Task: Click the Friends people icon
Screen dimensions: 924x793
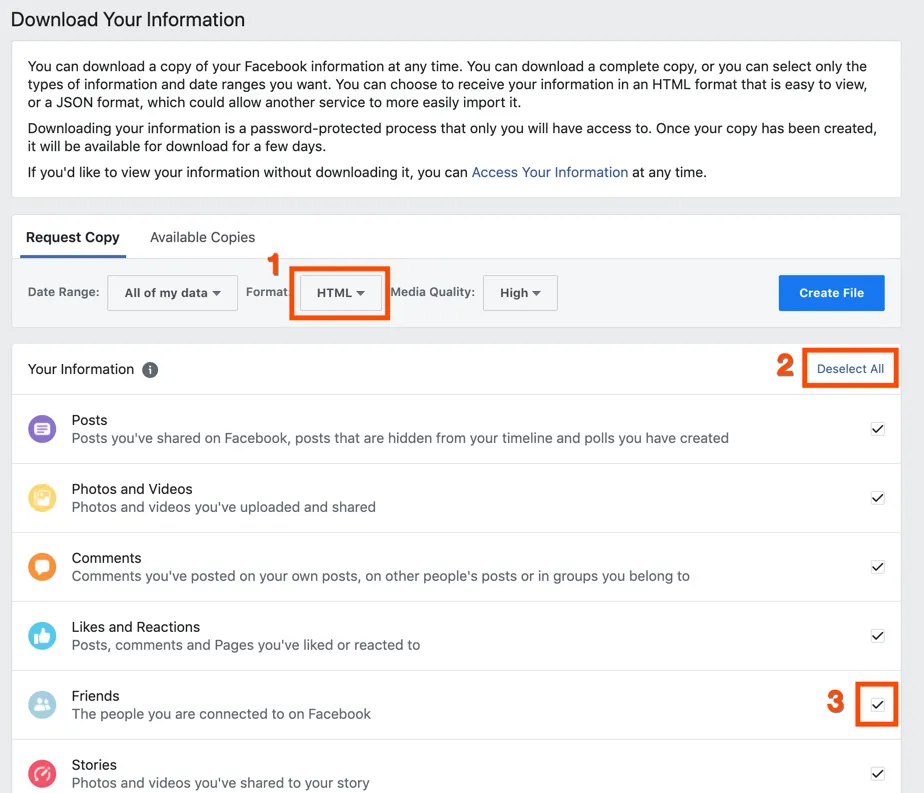Action: click(x=42, y=705)
